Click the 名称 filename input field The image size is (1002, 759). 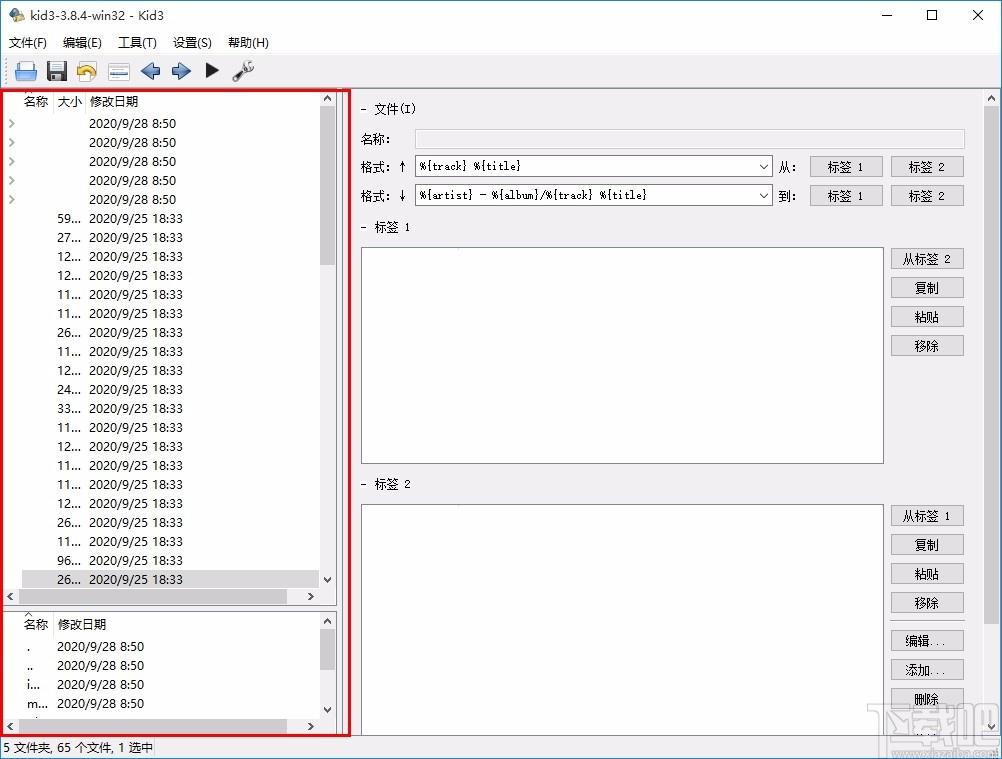click(x=690, y=139)
